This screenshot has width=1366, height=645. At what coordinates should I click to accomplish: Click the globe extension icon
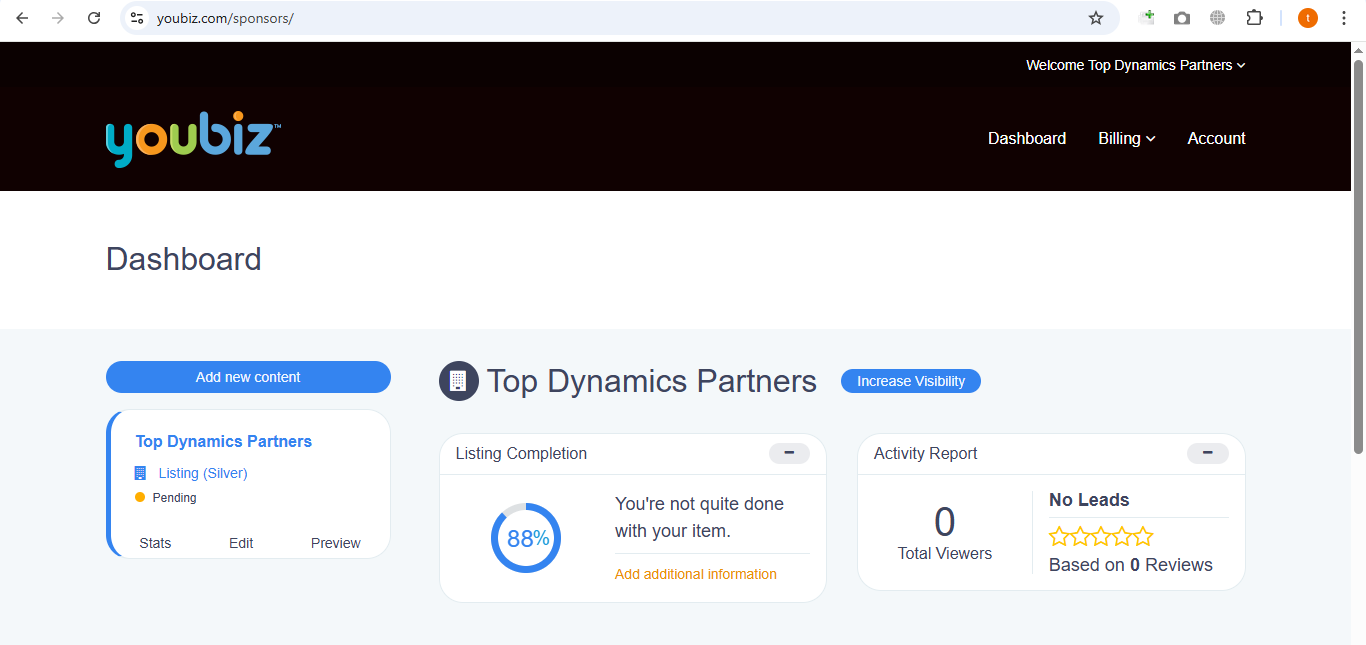pyautogui.click(x=1217, y=18)
